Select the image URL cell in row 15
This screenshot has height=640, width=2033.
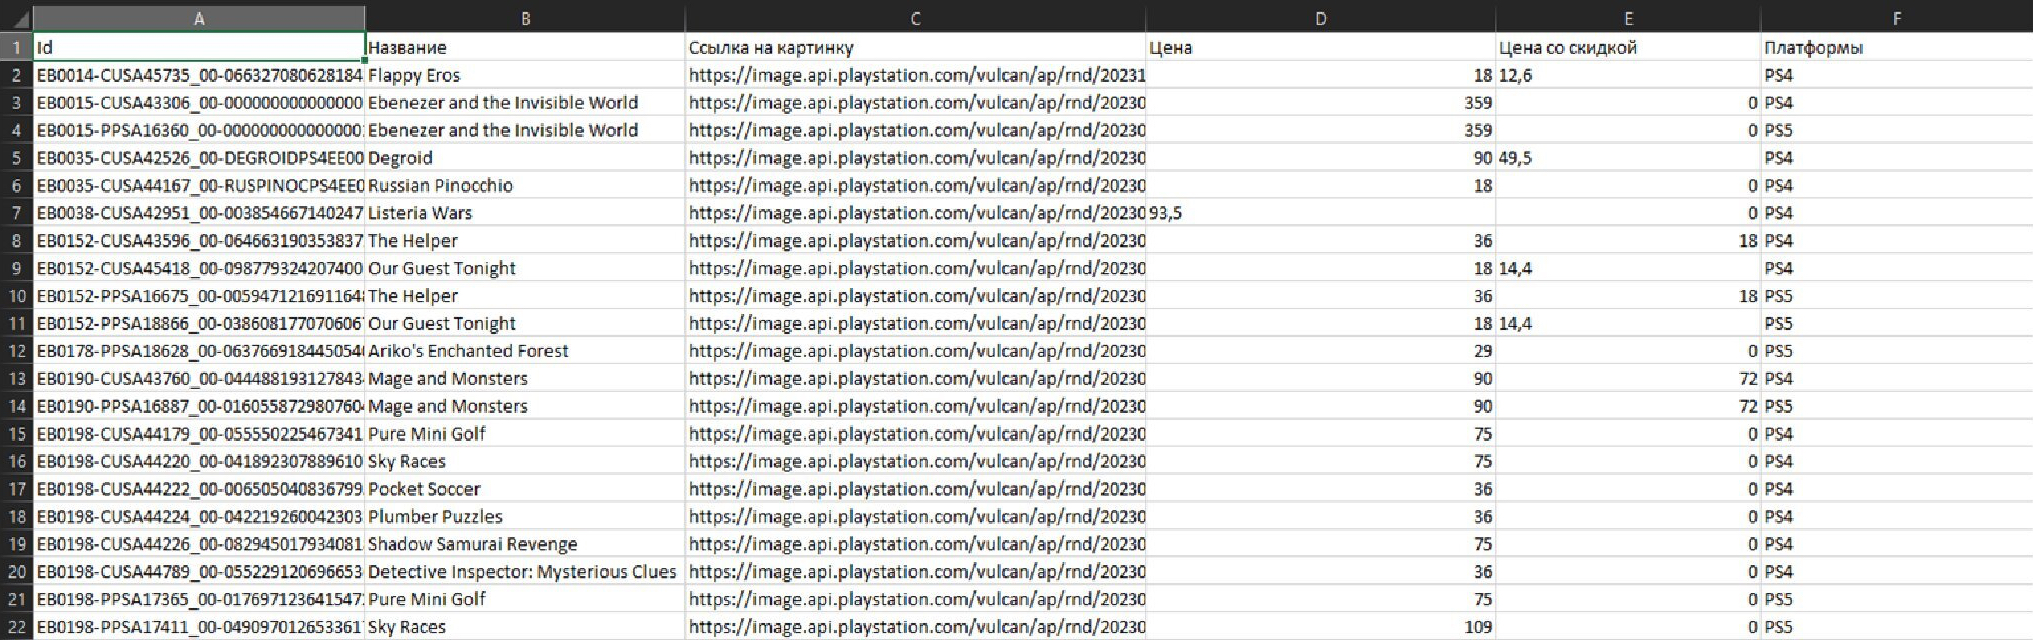click(x=915, y=434)
